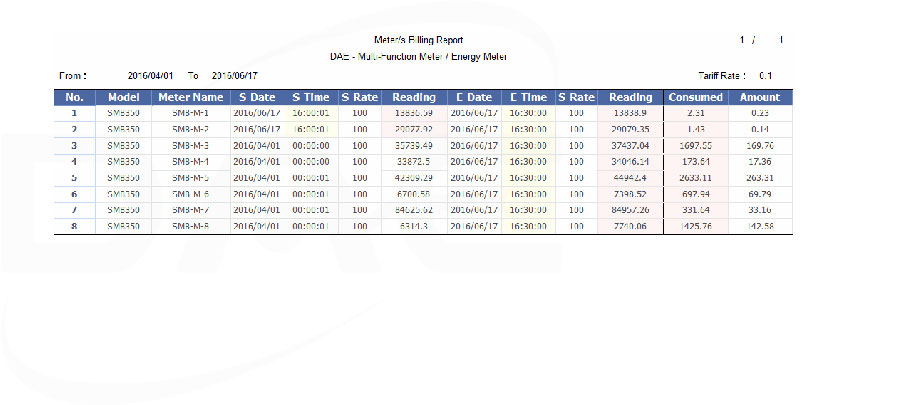Click the E Time column header
Screen dimensions: 900x405
point(529,98)
